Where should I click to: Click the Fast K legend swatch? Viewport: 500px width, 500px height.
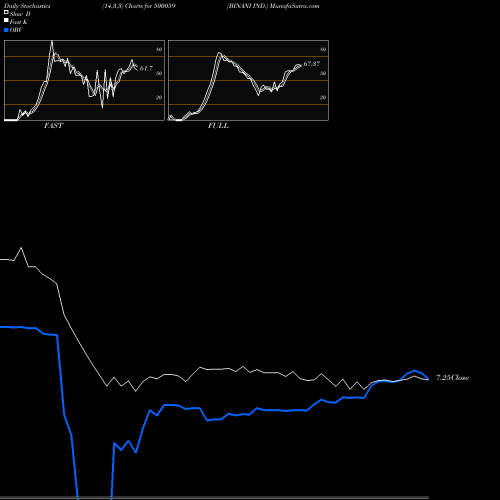click(x=6, y=20)
